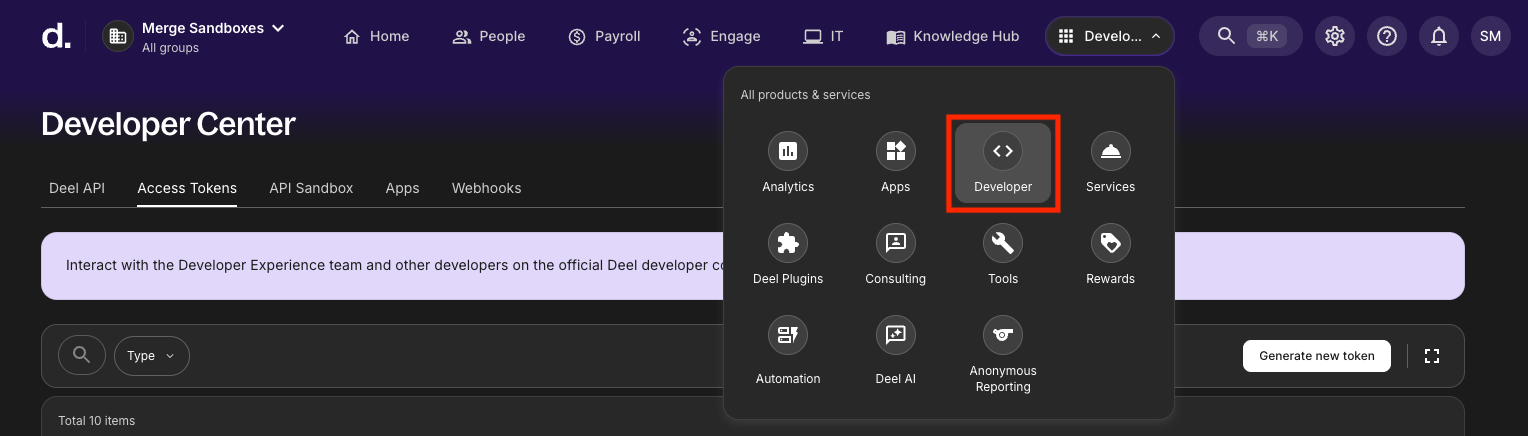Click the Deel Plugins puzzle icon
This screenshot has height=436, width=1528.
(x=788, y=243)
